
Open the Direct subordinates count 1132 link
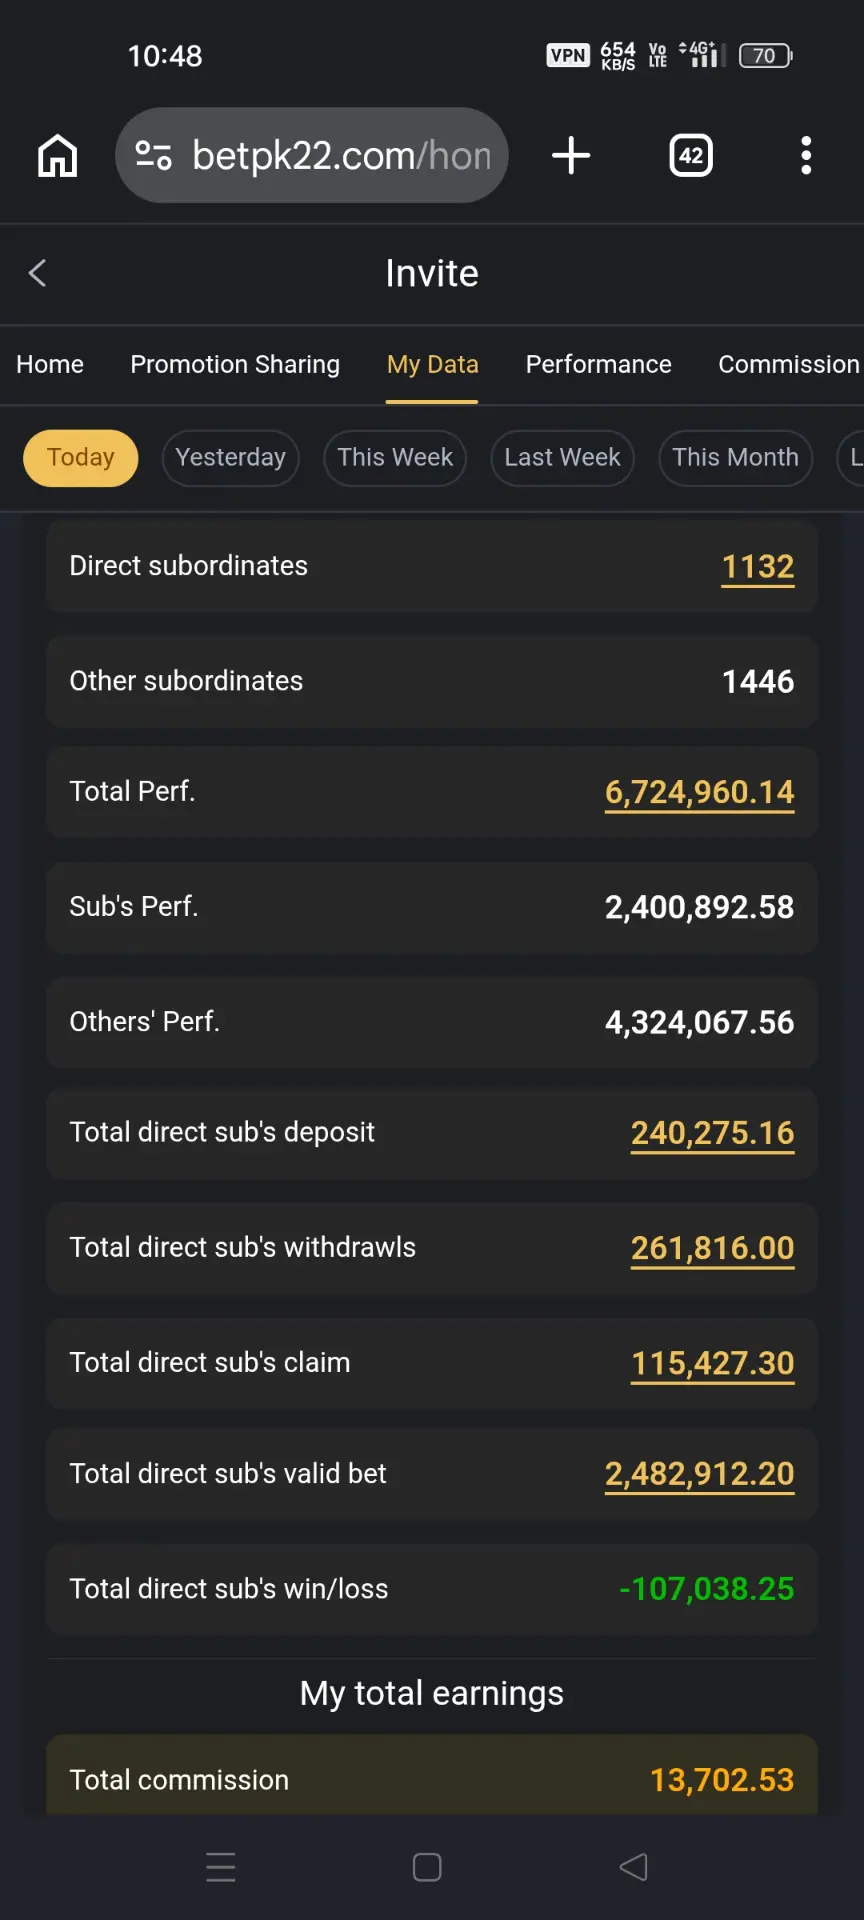click(758, 567)
